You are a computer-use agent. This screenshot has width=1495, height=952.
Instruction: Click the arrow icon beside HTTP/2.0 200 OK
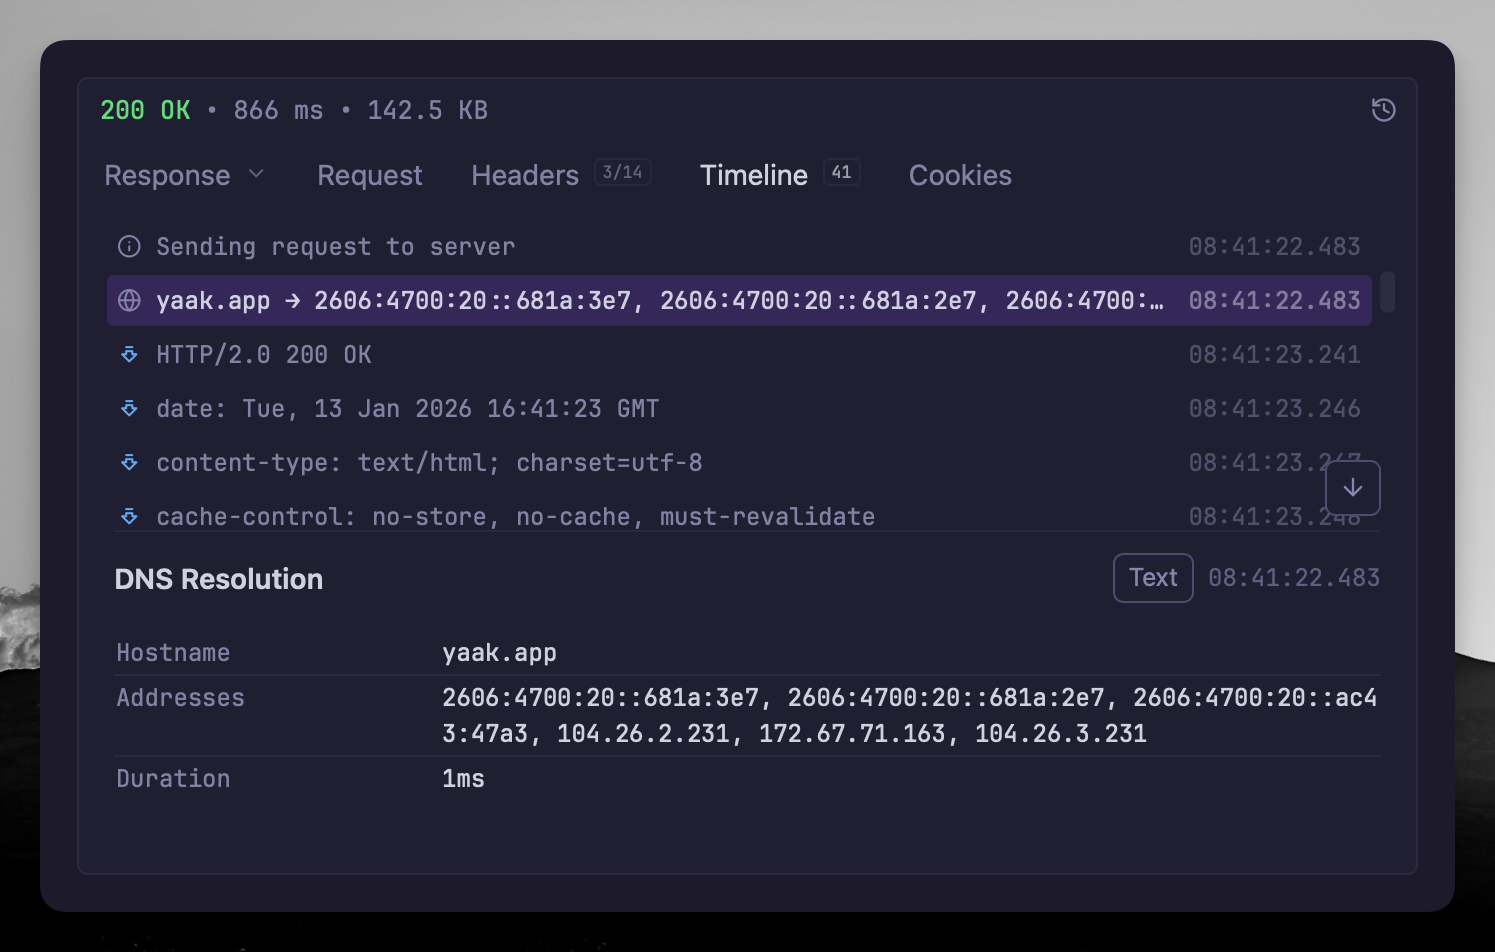click(x=129, y=354)
